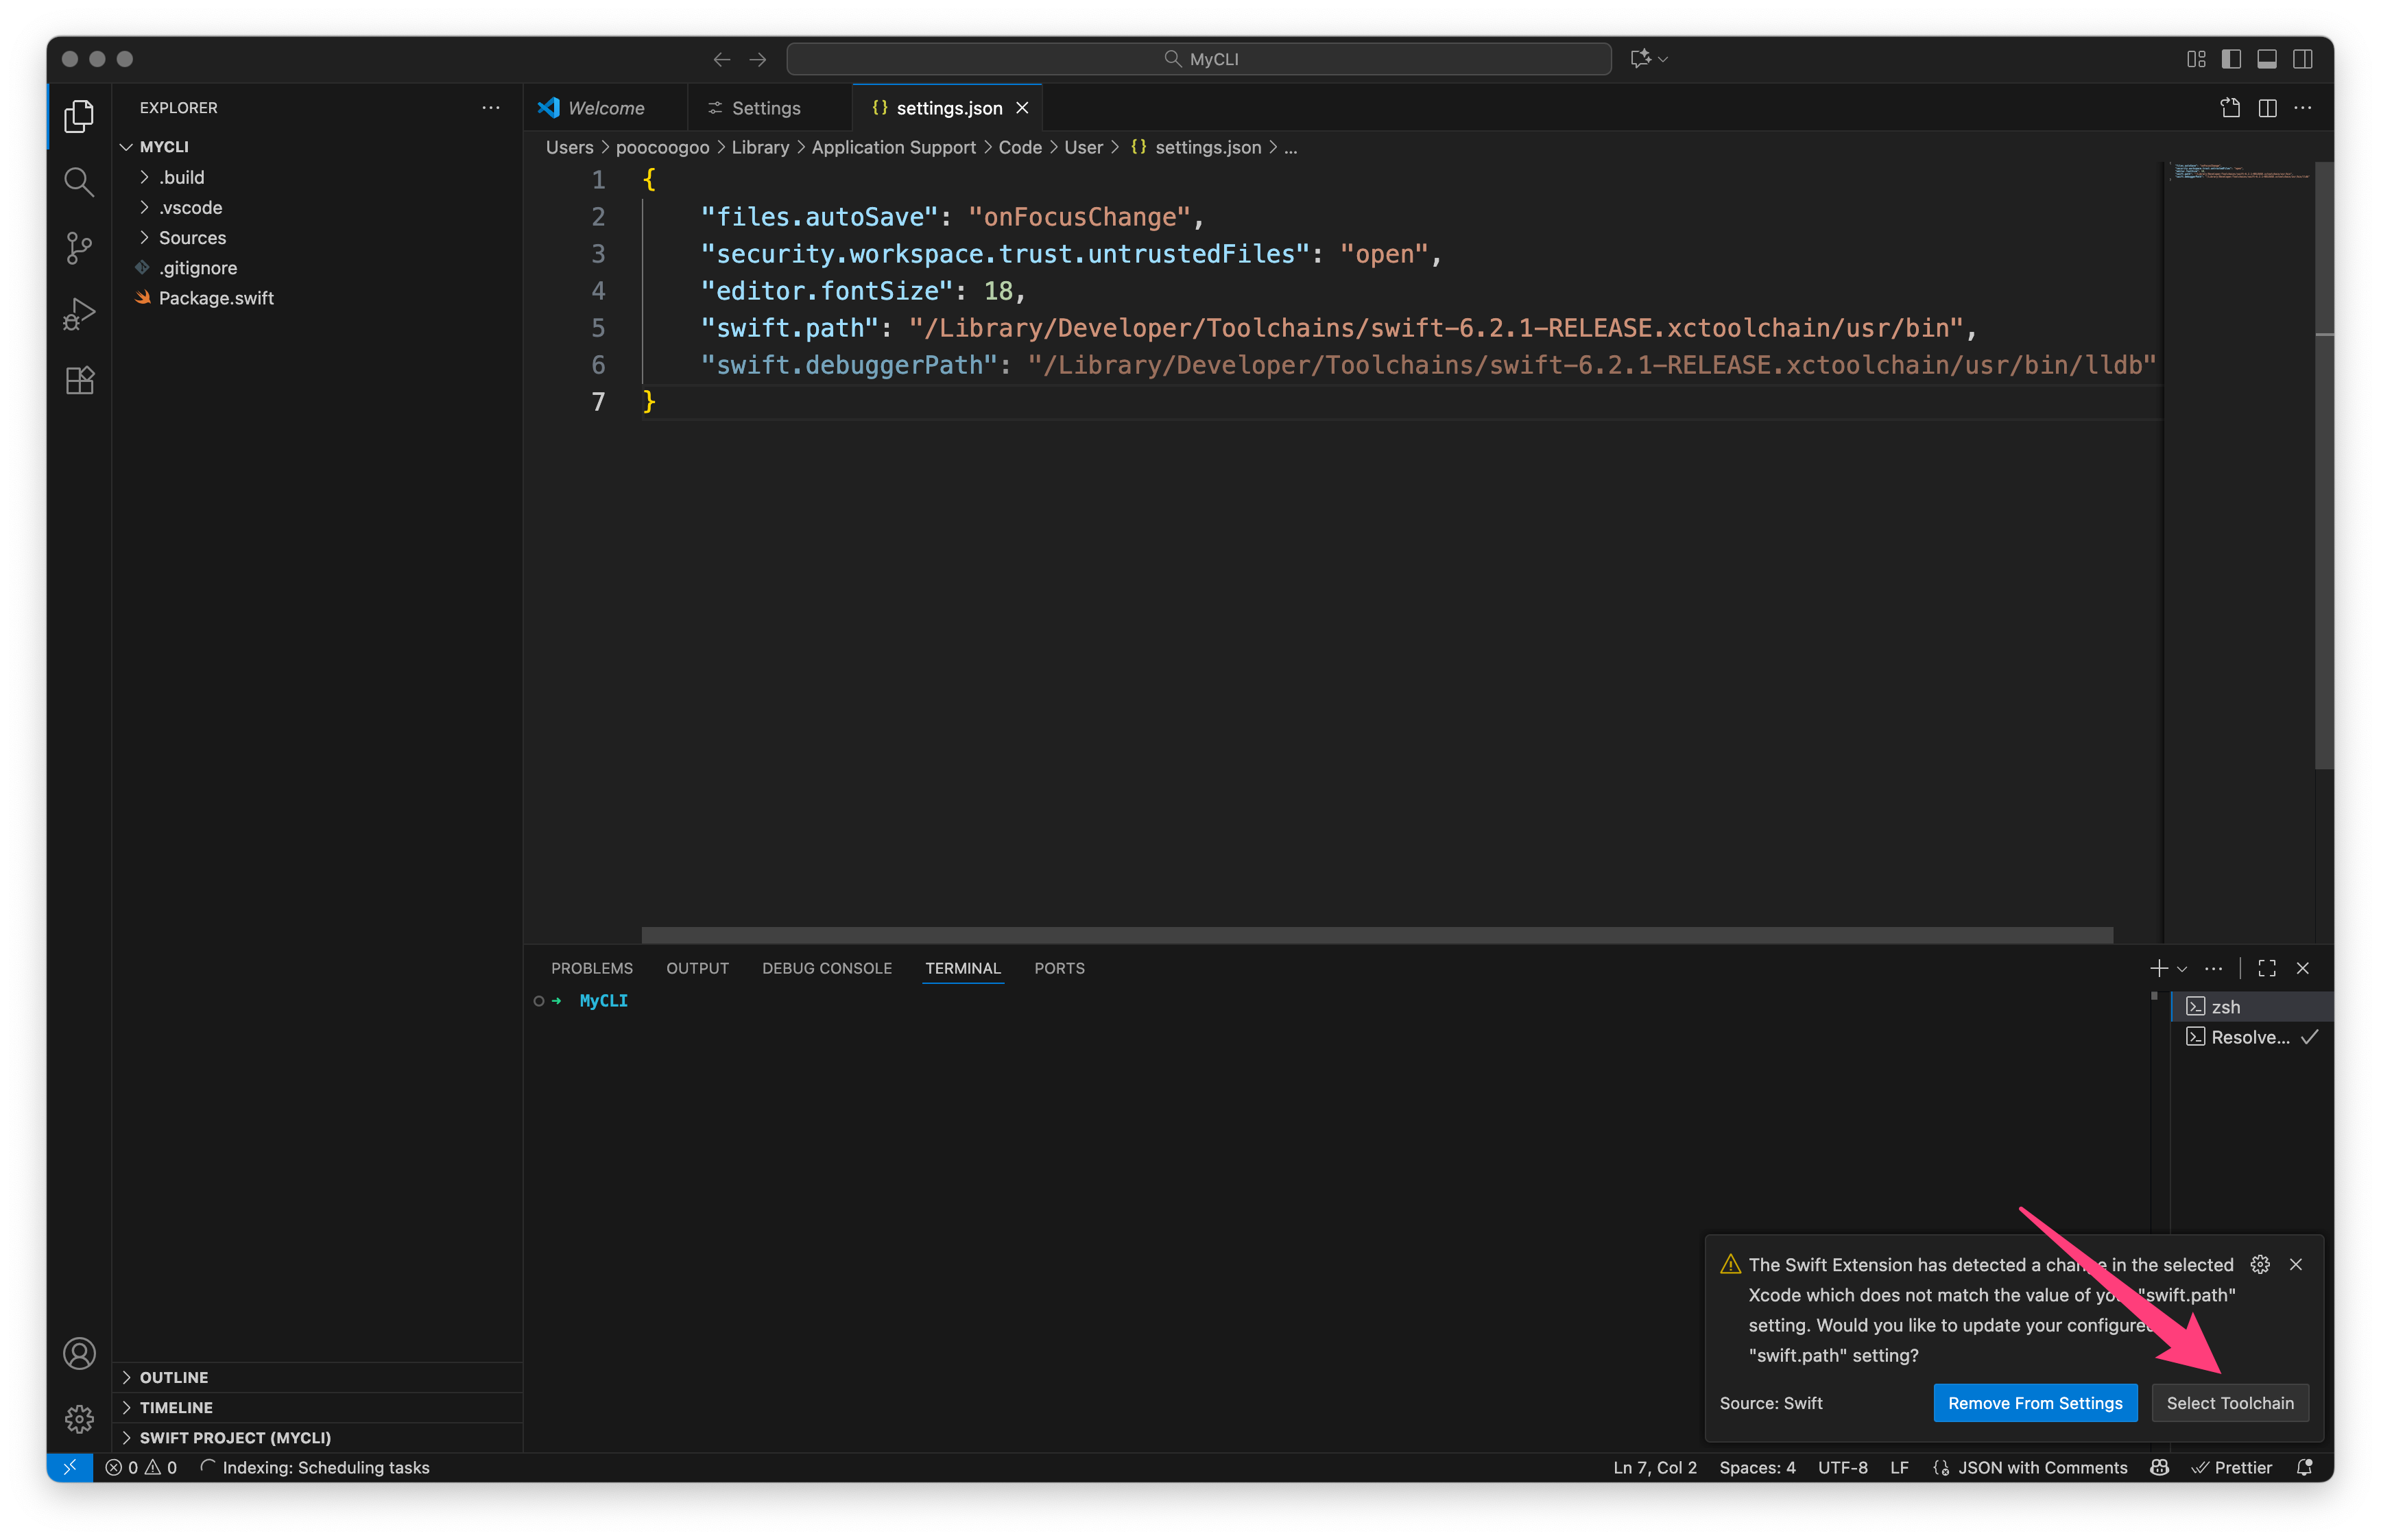
Task: Click the notification gear settings icon
Action: click(x=2260, y=1264)
